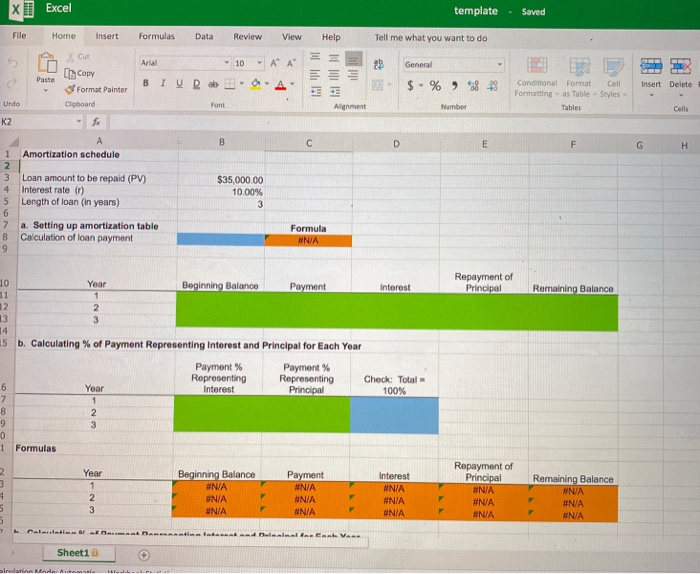Open the font color dropdown arrow
The height and width of the screenshot is (574, 700).
click(292, 83)
